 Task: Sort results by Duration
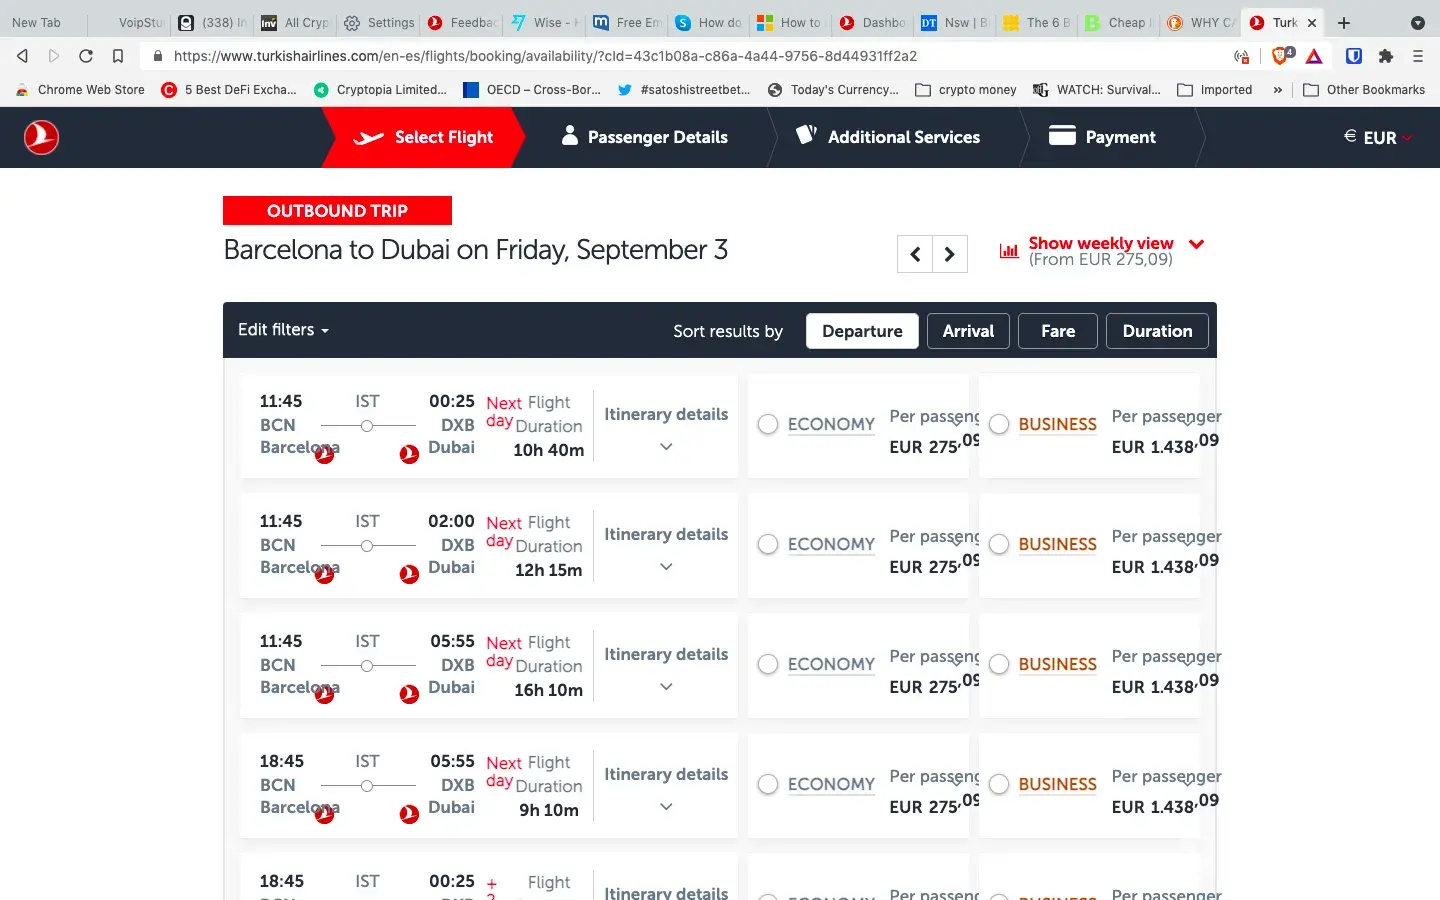[x=1157, y=331]
